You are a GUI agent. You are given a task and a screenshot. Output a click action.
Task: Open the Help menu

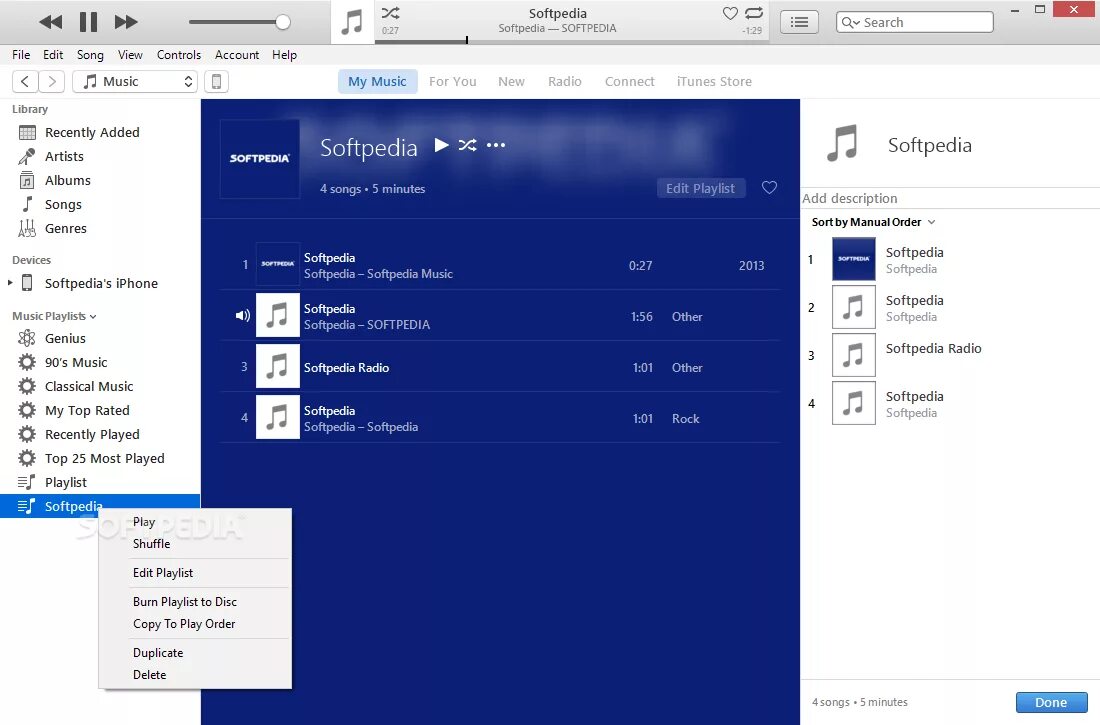pyautogui.click(x=284, y=55)
